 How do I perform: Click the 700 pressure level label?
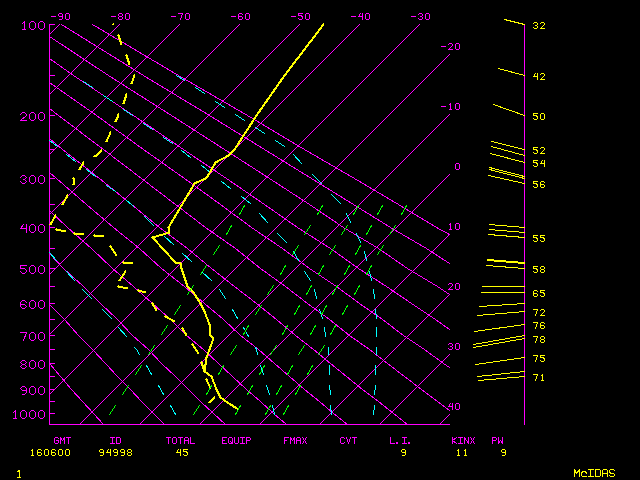[x=33, y=337]
